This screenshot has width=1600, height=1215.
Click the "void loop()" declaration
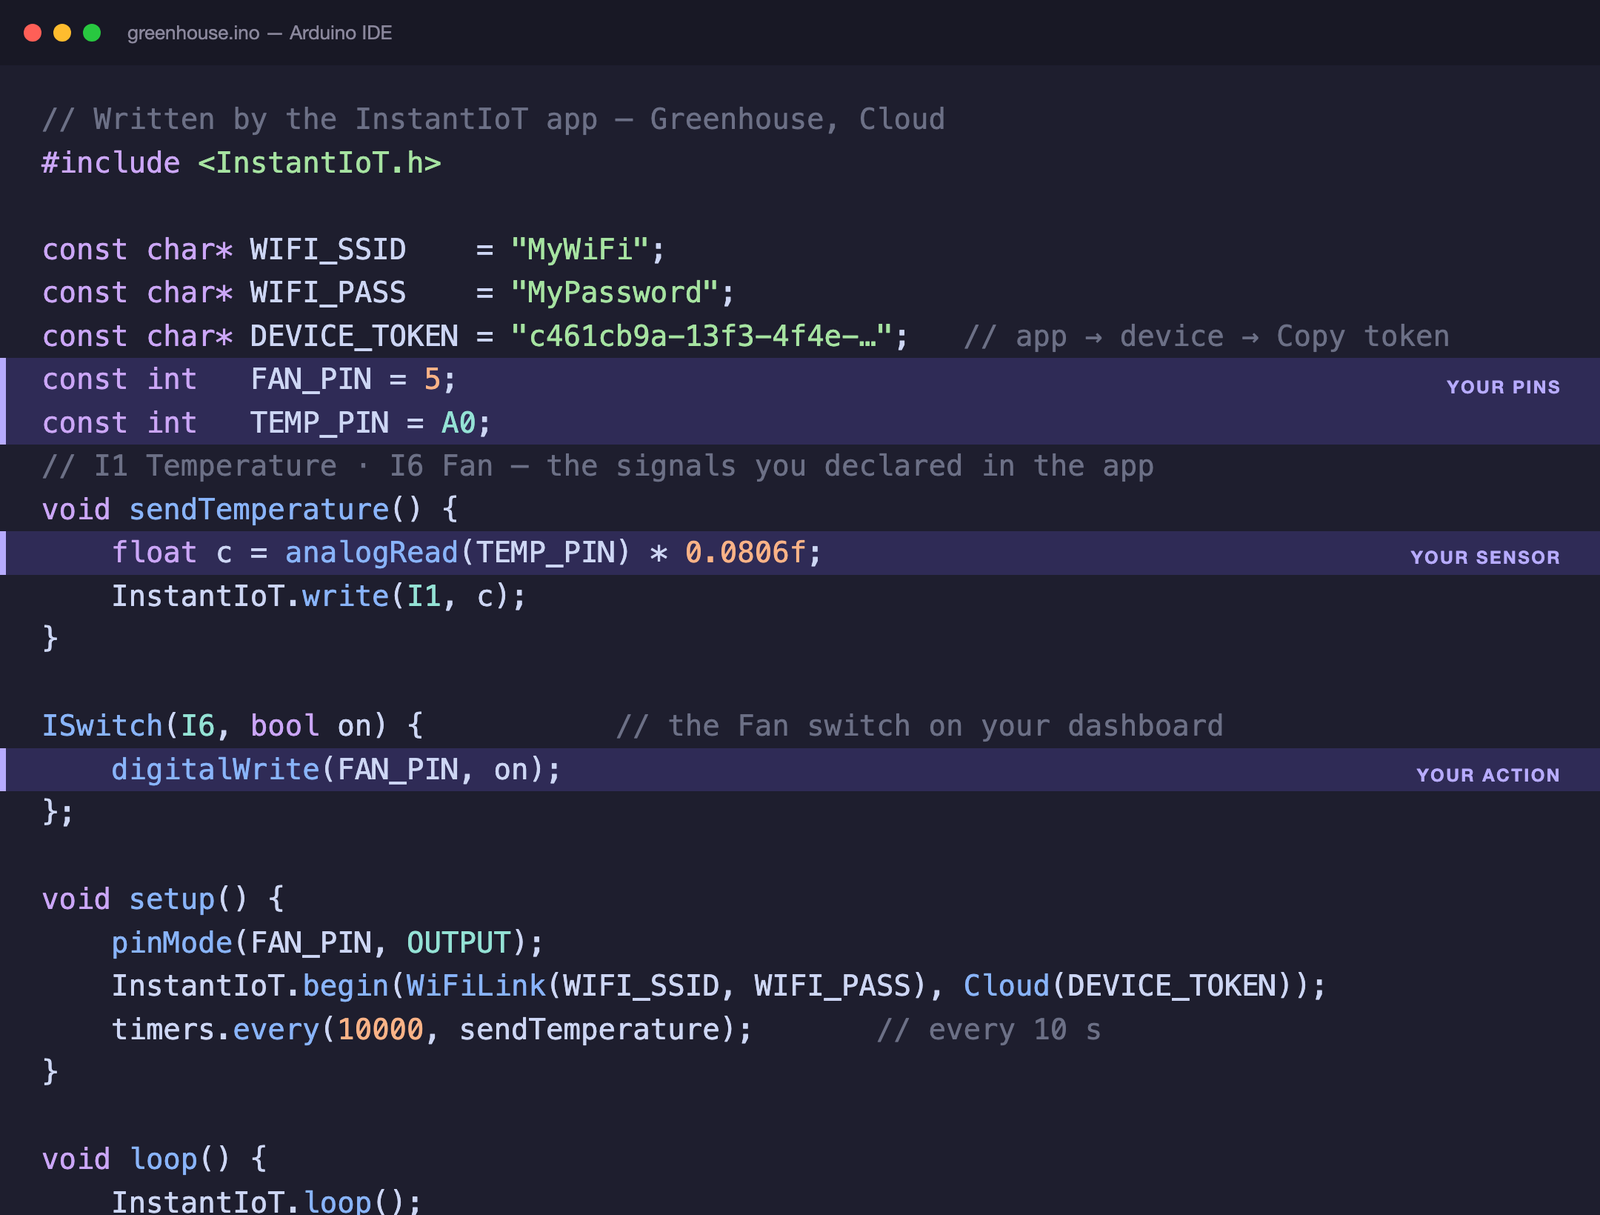[x=136, y=1159]
